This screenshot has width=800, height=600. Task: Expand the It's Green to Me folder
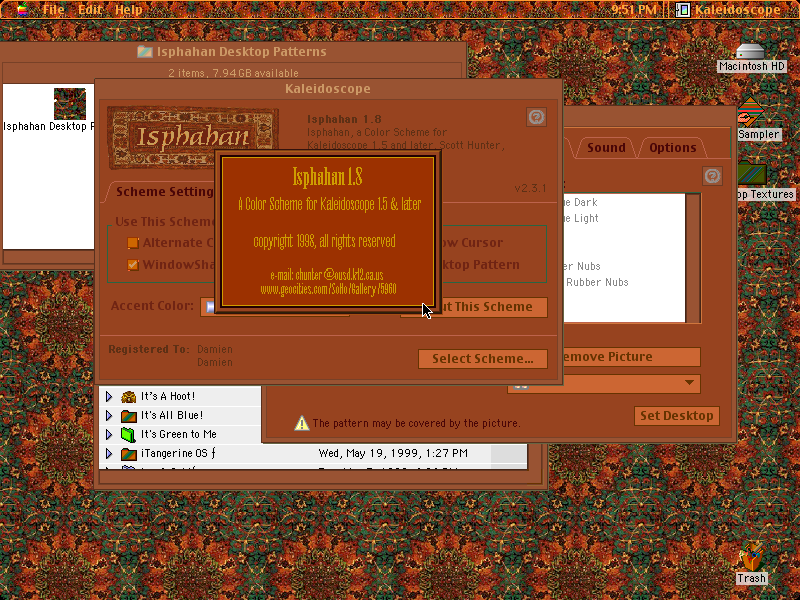pyautogui.click(x=109, y=434)
